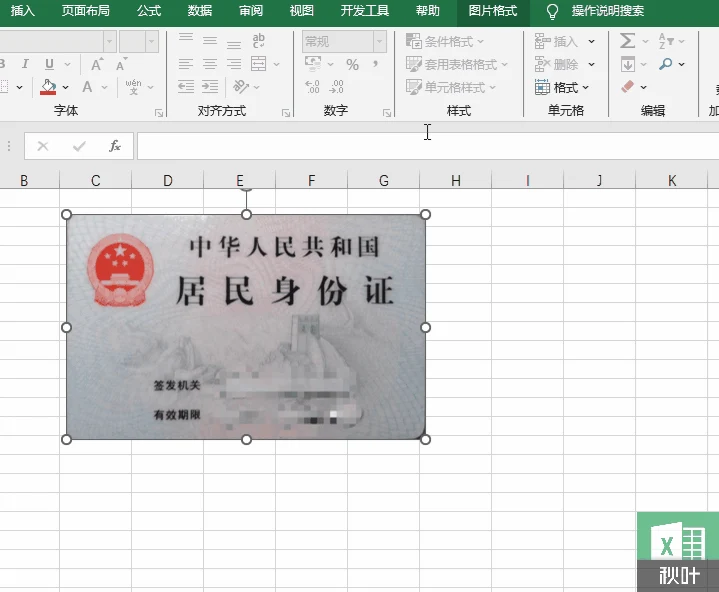The image size is (719, 592).
Task: Click formula bar input field
Action: point(428,146)
